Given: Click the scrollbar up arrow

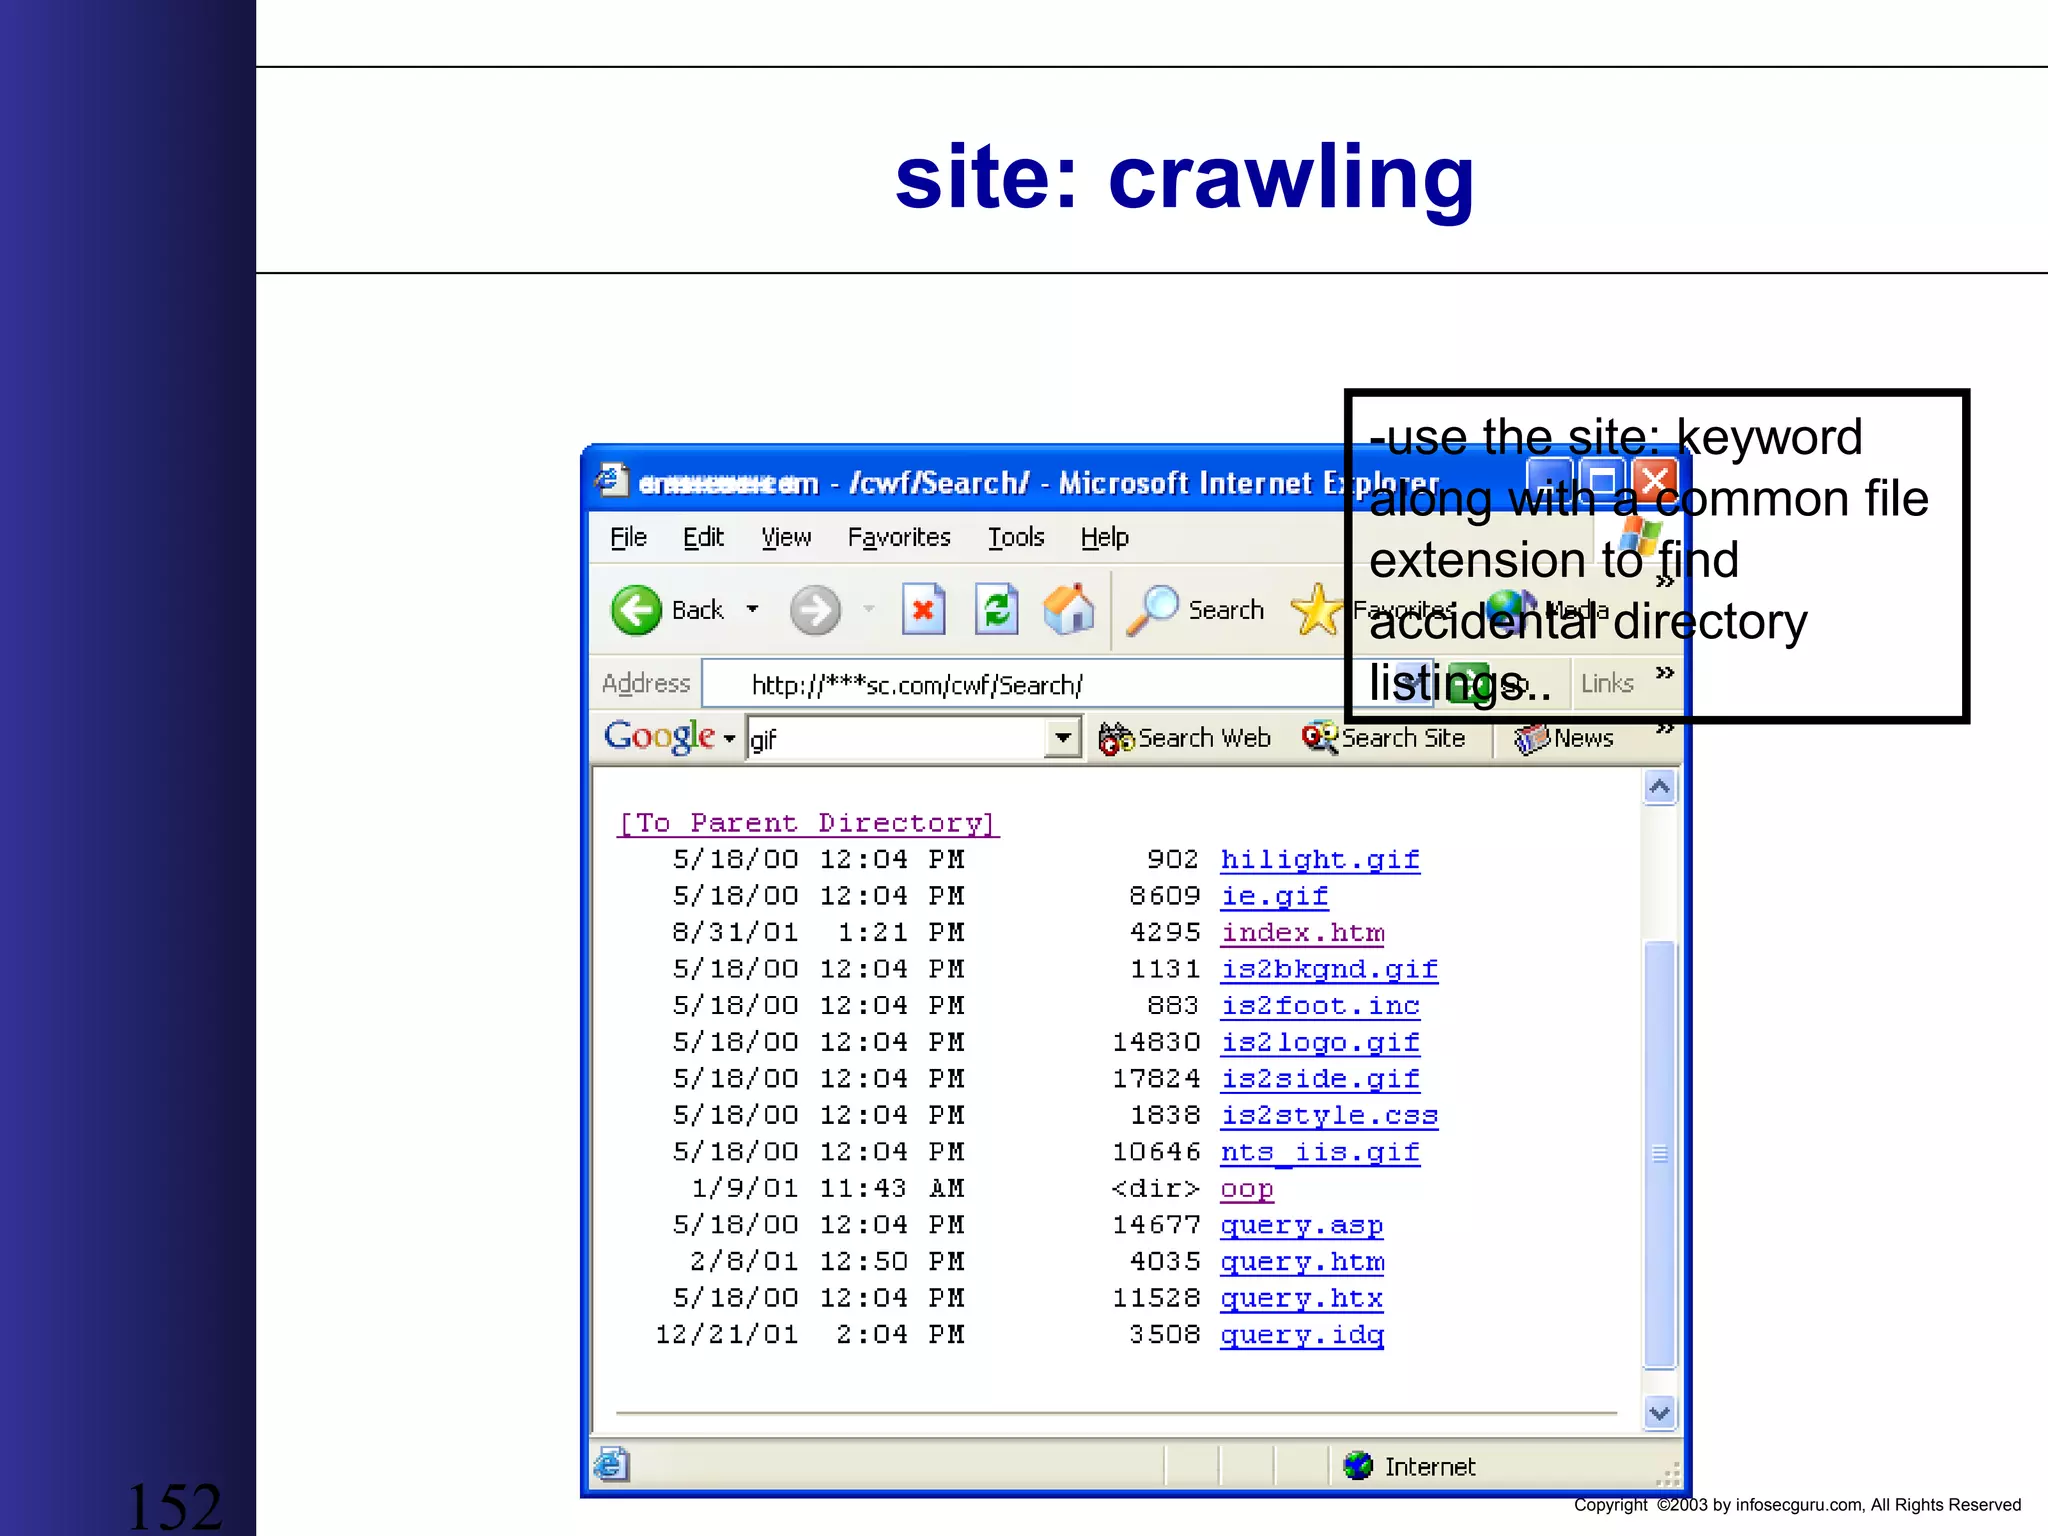Looking at the screenshot, I should coord(1660,788).
